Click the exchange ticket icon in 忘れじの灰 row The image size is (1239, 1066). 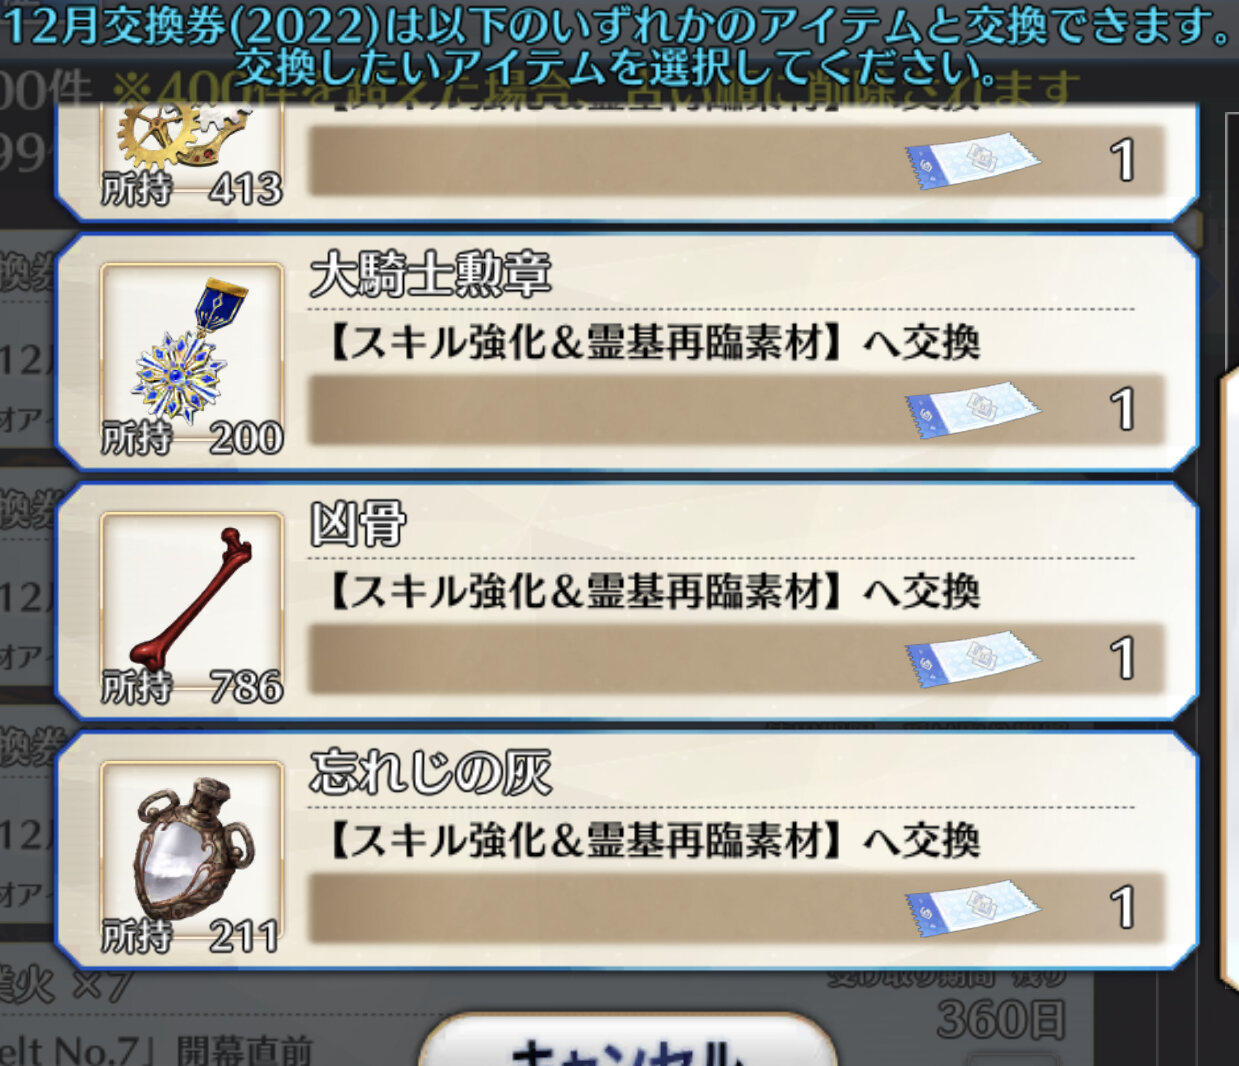[x=972, y=907]
